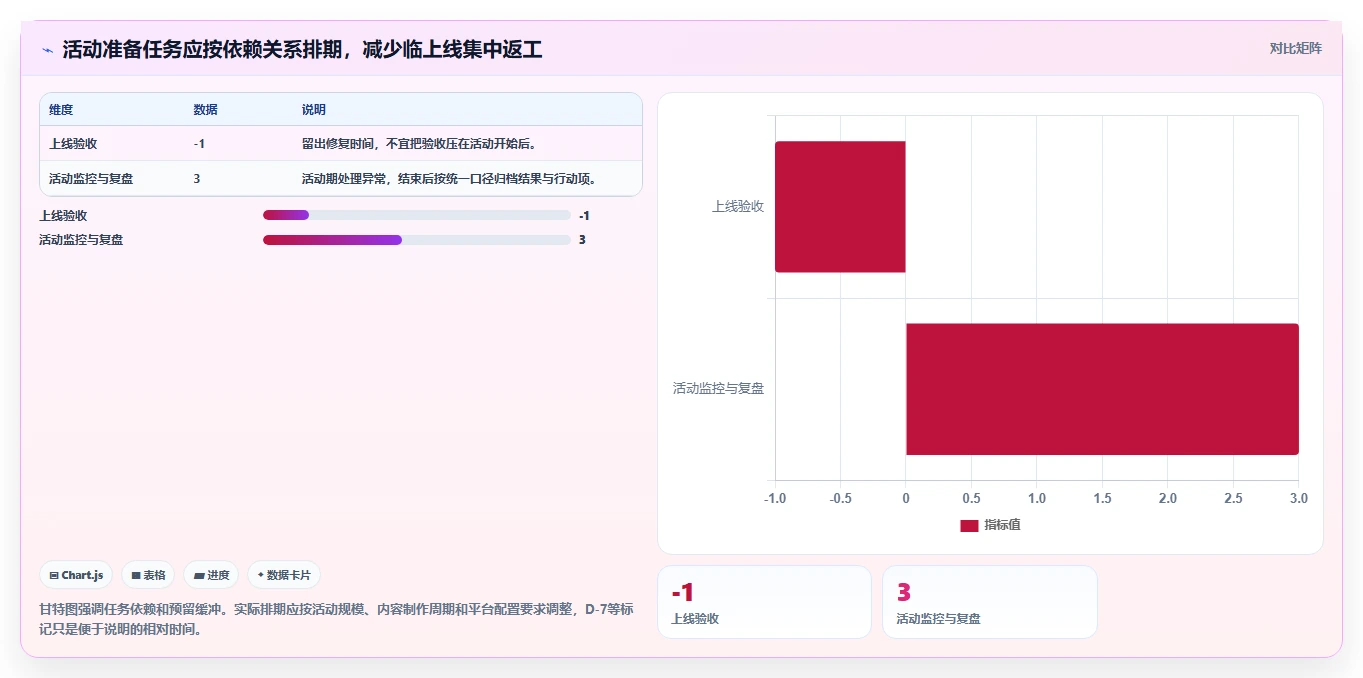The width and height of the screenshot is (1363, 678).
Task: Click the 上线验收 label beside progress bar
Action: [x=63, y=215]
